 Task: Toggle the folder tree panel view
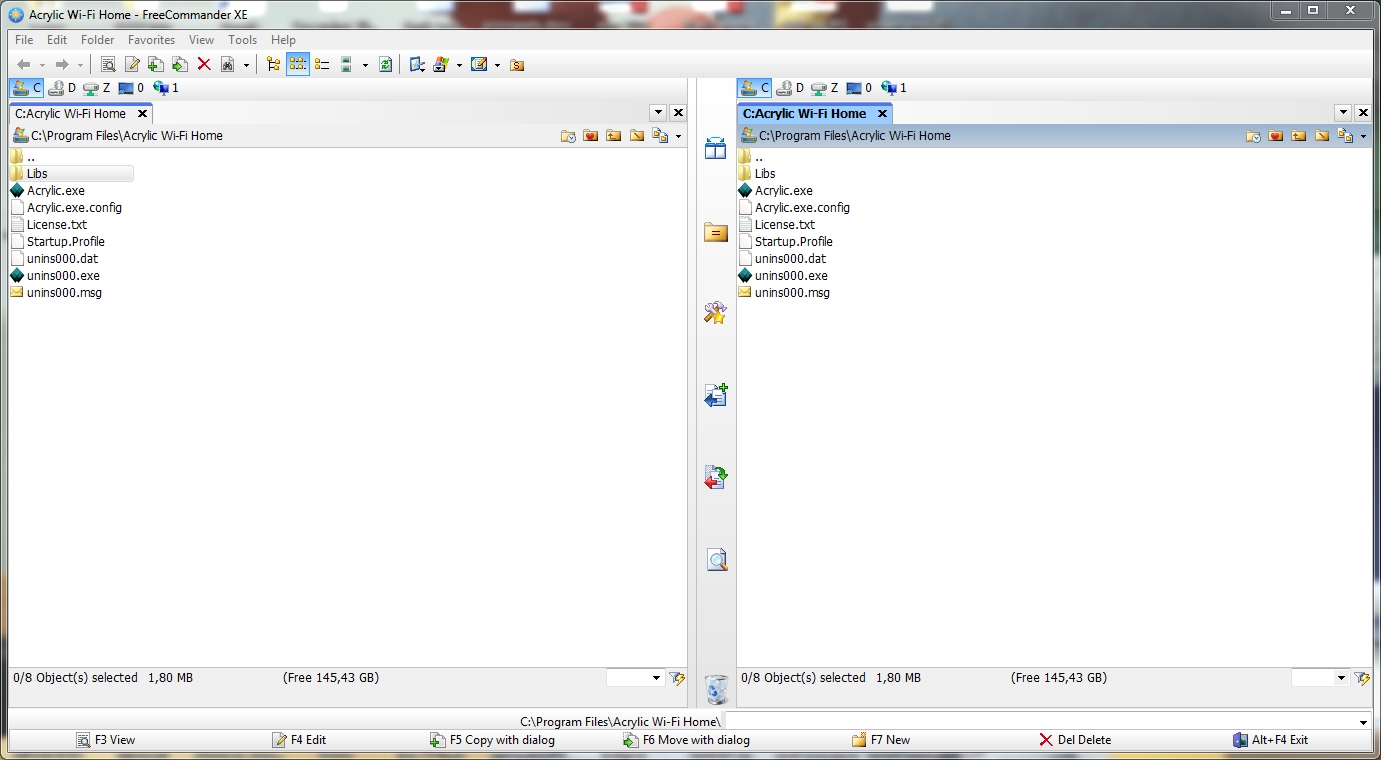point(274,63)
